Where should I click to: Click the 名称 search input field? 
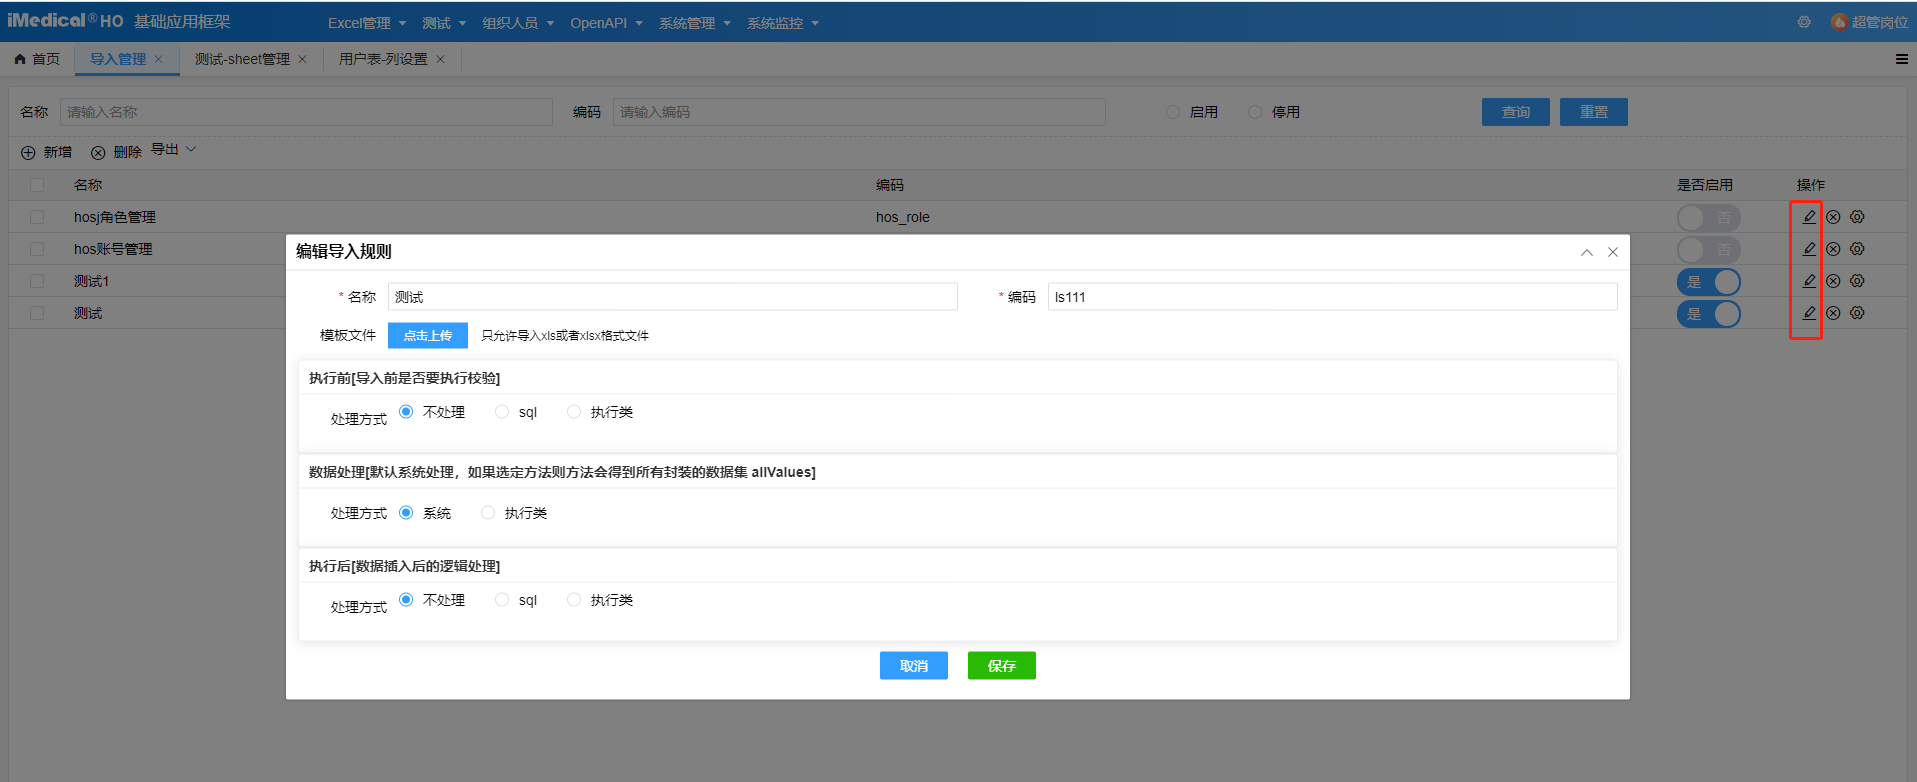tap(306, 112)
